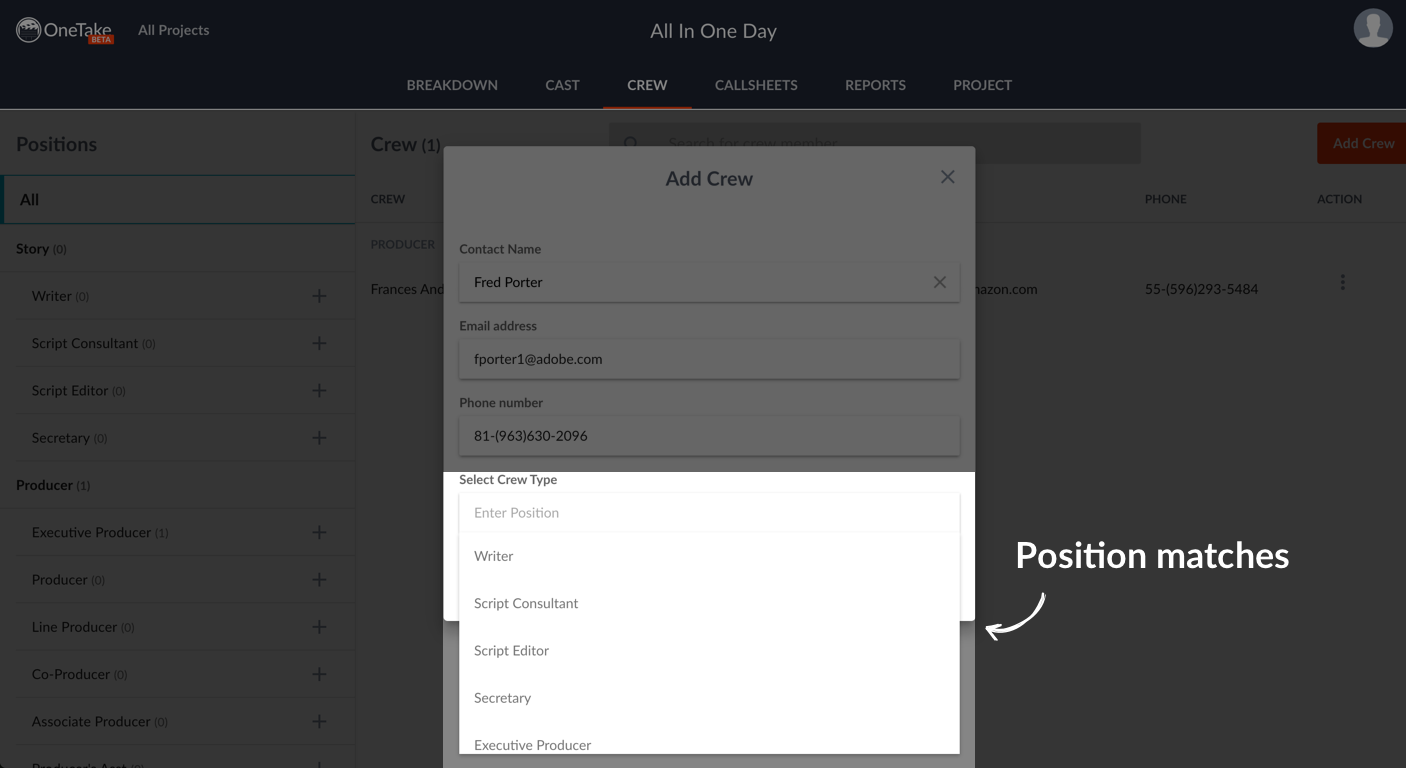This screenshot has height=768, width=1406.
Task: Filter by Writer position in sidebar
Action: tap(60, 296)
